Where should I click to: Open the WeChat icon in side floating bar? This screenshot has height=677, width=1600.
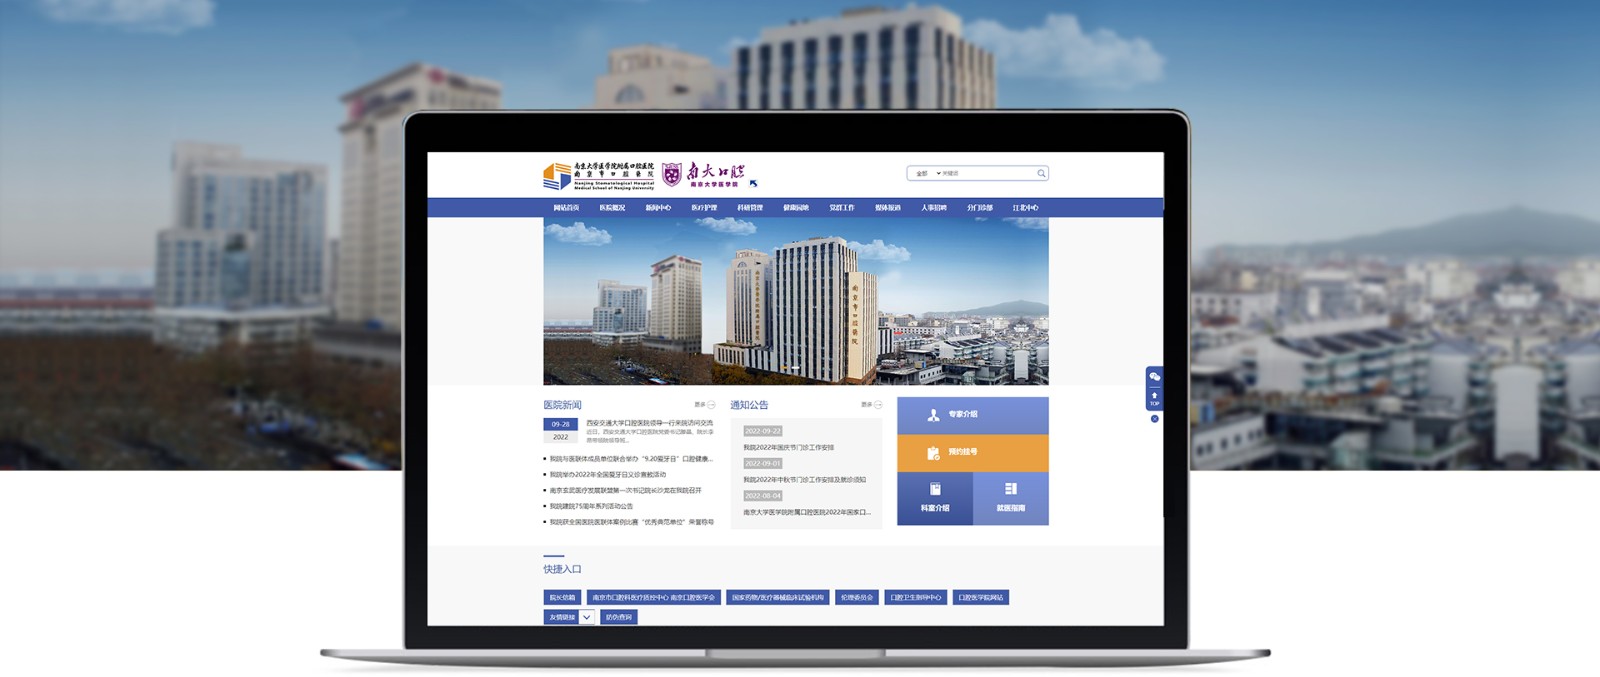click(1154, 377)
